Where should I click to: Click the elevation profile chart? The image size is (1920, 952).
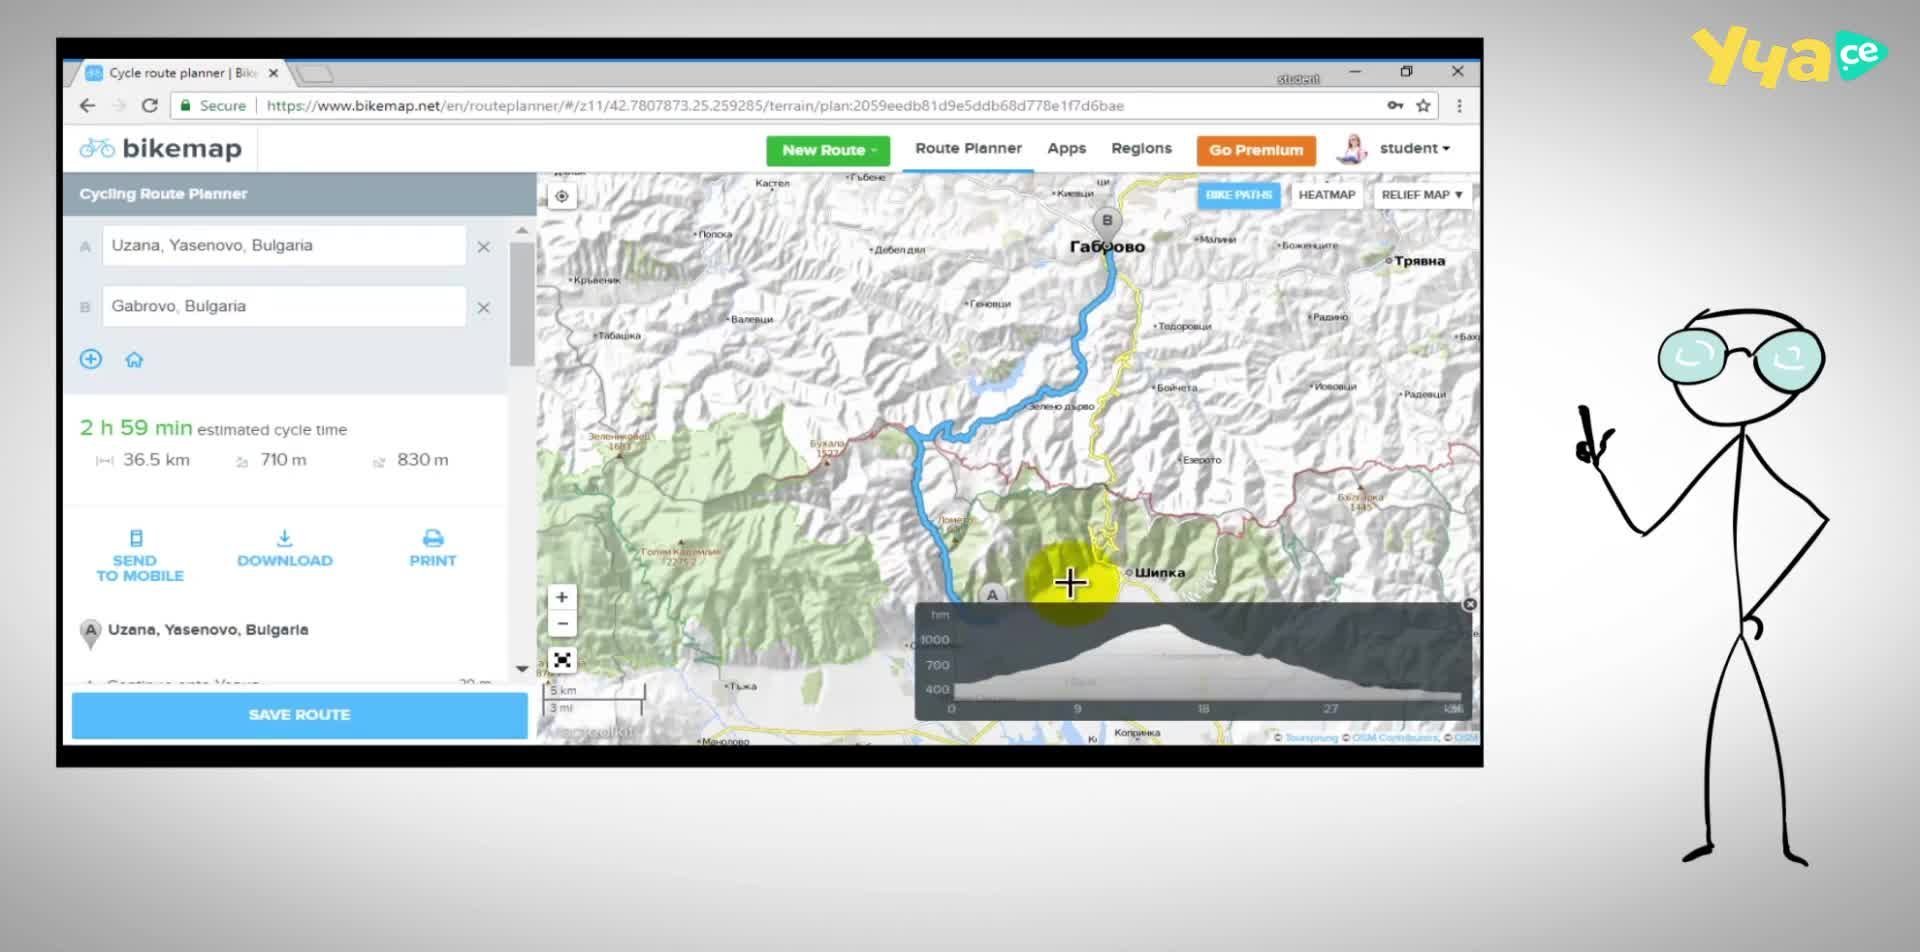(x=1193, y=661)
